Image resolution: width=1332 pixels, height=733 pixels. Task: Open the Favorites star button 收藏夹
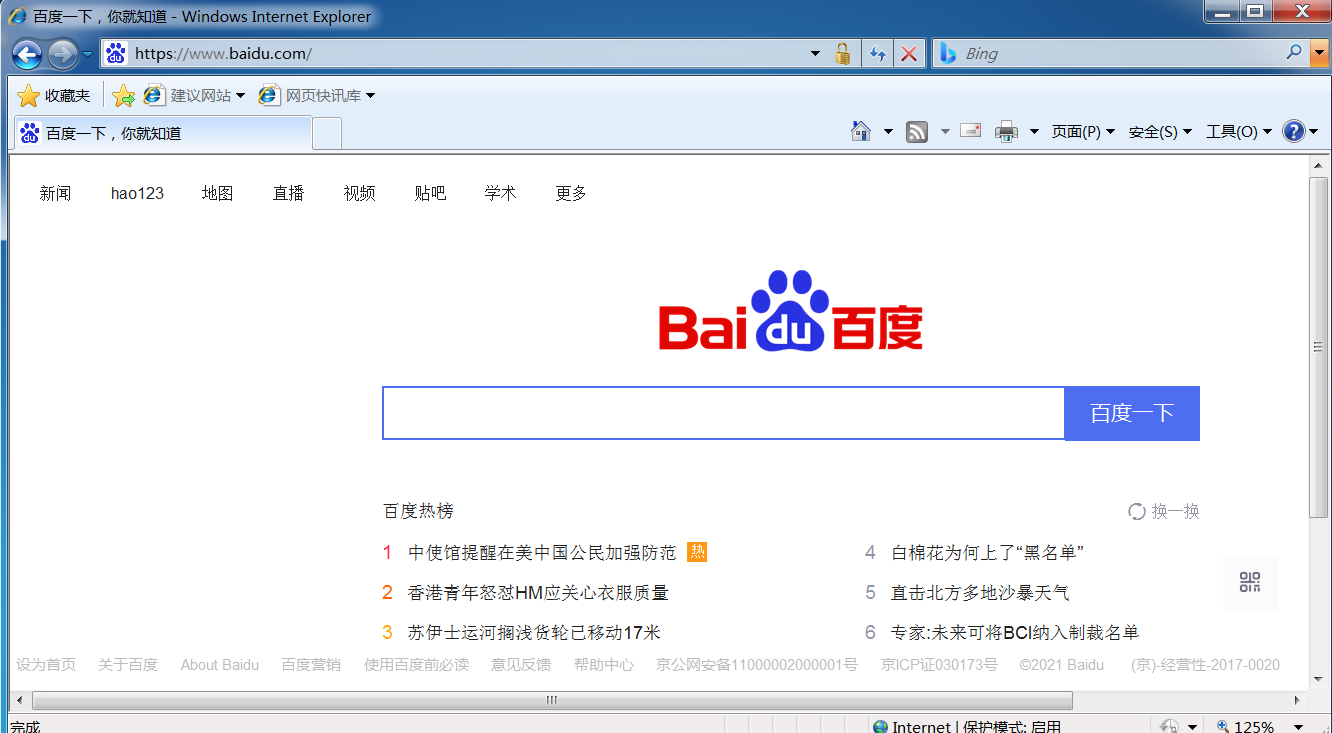[54, 96]
